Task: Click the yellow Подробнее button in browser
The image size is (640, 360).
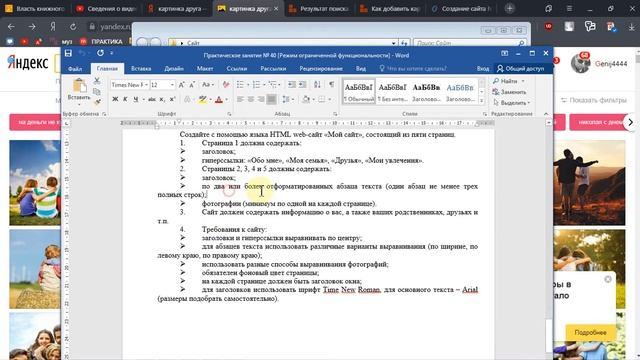Action: [x=590, y=332]
